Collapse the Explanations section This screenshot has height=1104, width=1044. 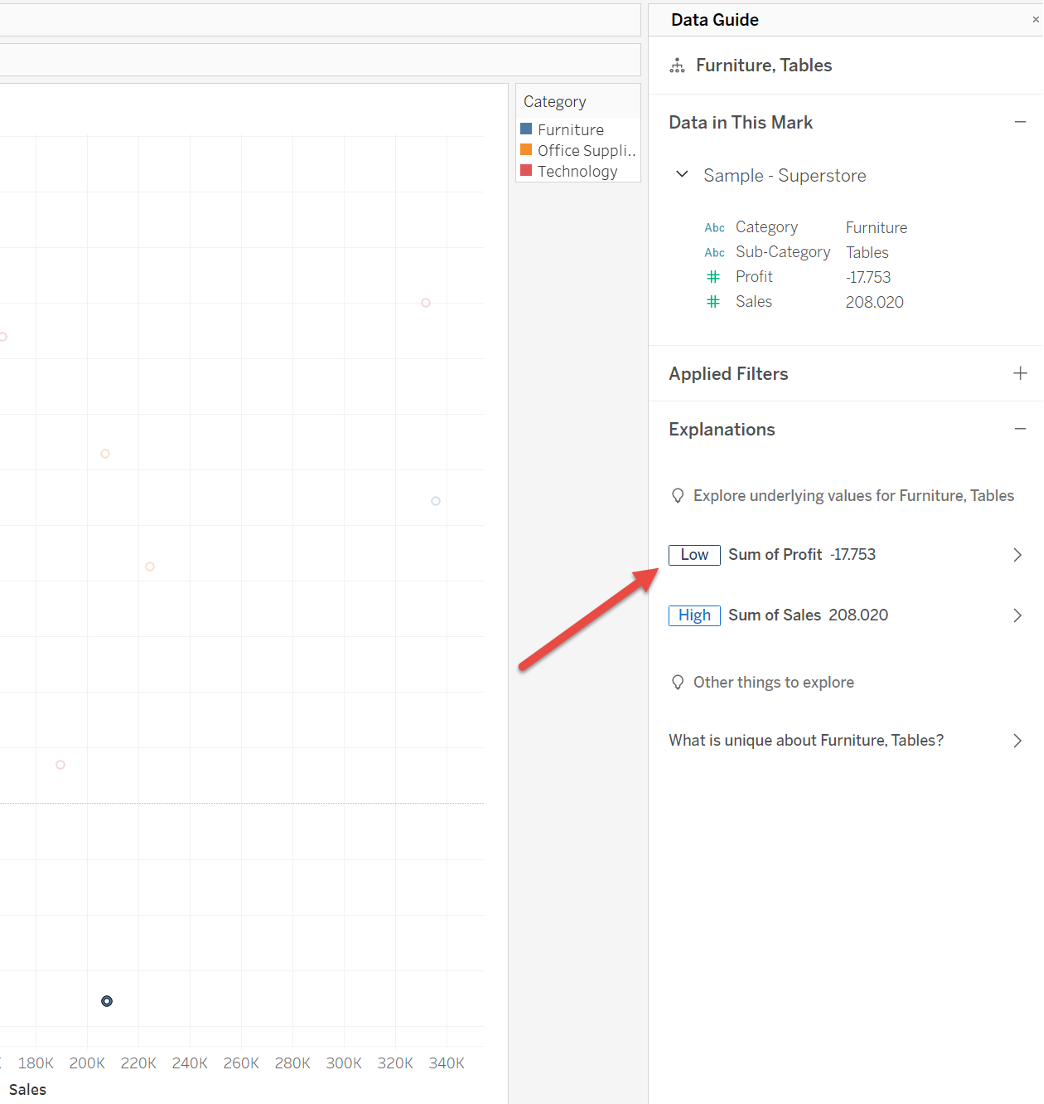(1019, 429)
